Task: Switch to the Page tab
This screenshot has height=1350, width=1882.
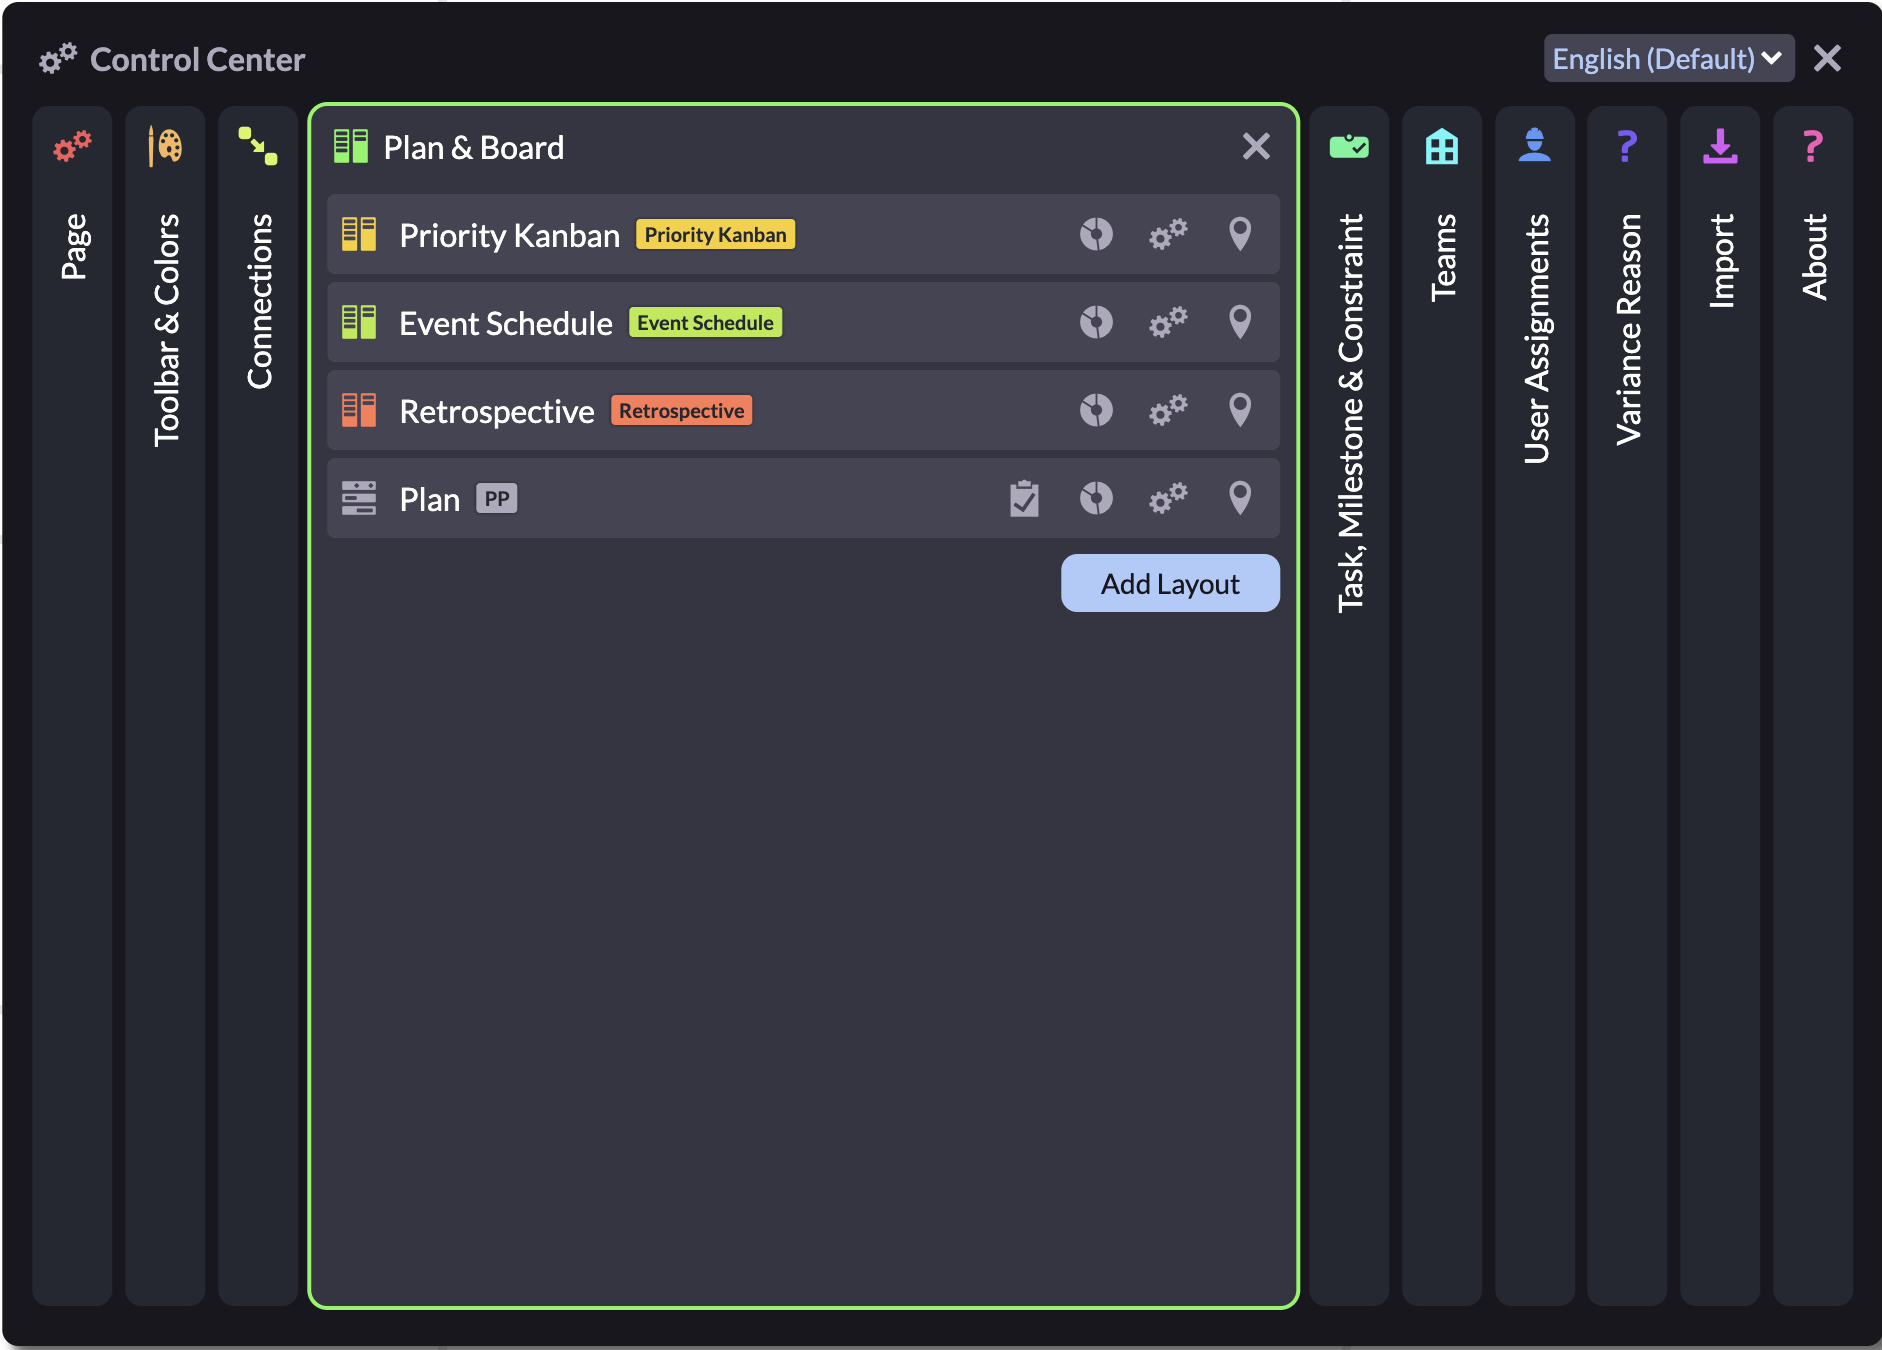Action: pos(72,705)
